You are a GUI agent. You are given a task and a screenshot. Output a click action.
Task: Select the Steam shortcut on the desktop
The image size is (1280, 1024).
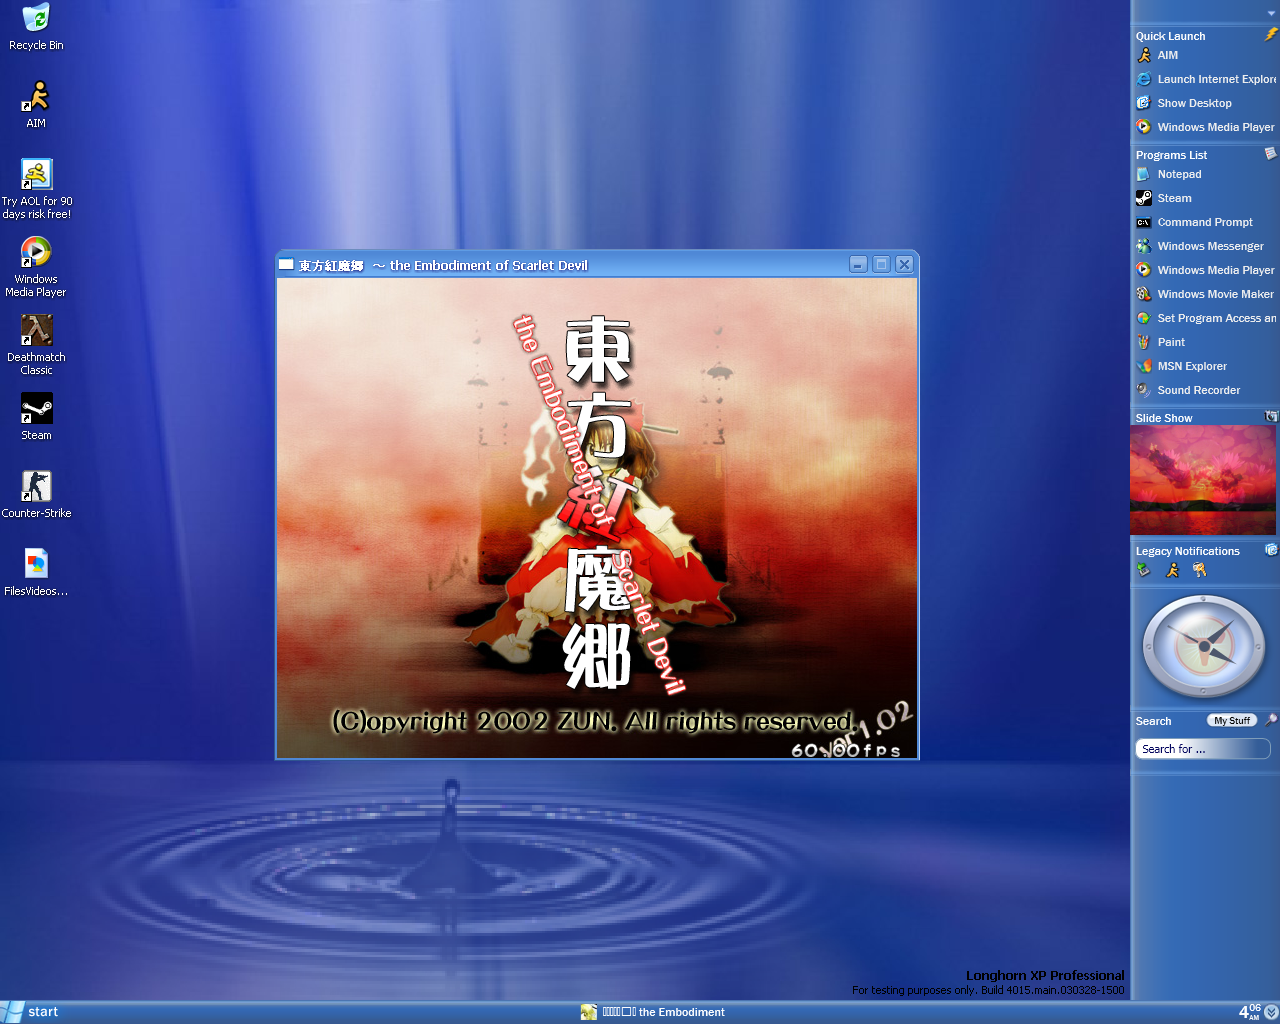[x=36, y=416]
